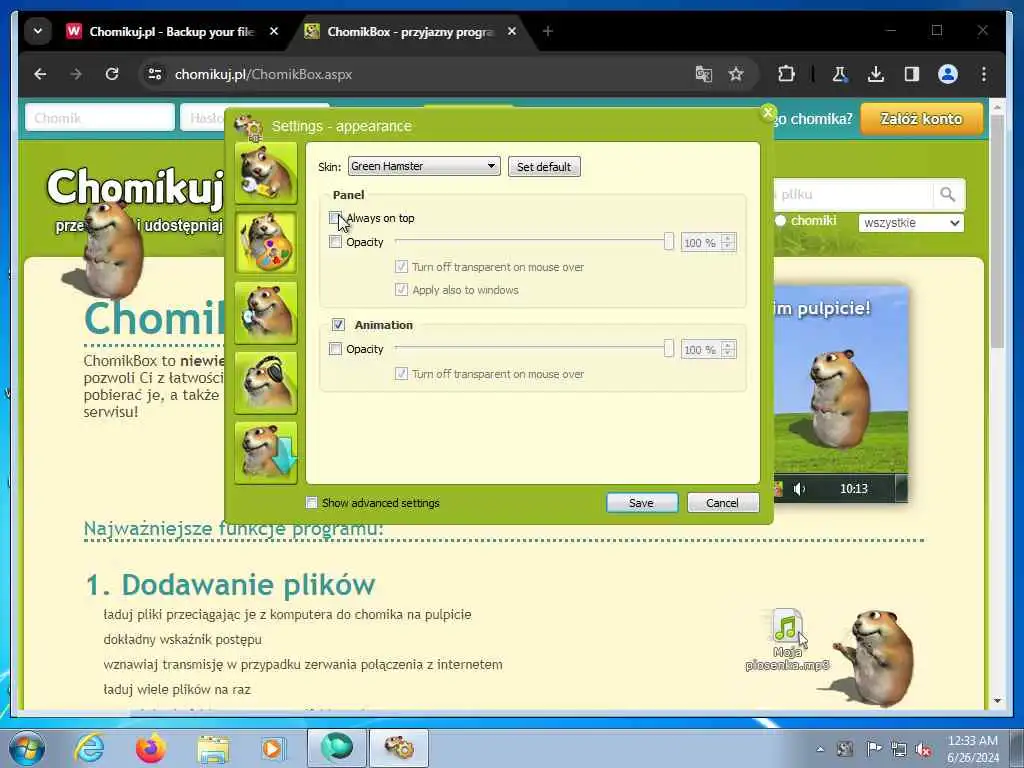This screenshot has width=1024, height=768.
Task: Click the Chomik login input field
Action: (100, 118)
